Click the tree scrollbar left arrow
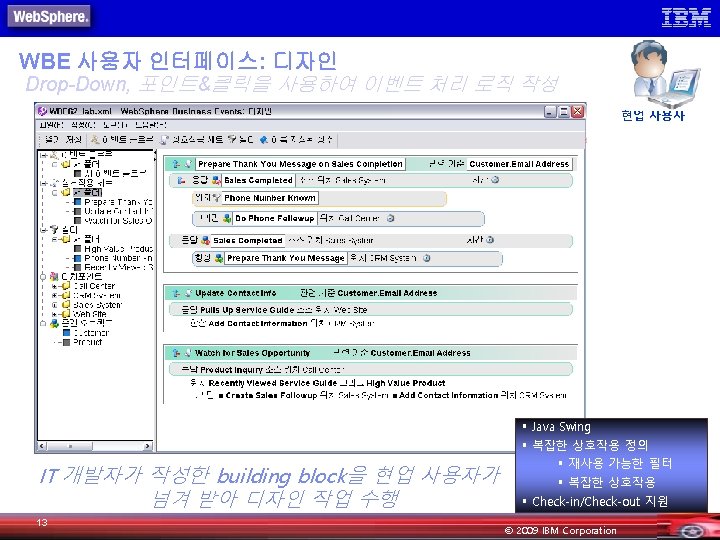 pyautogui.click(x=42, y=446)
